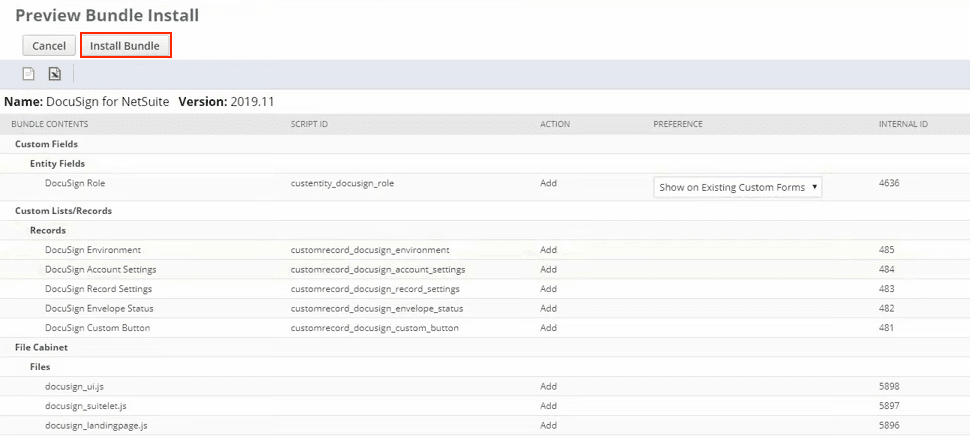Click the Custom Lists/Records group heading
Viewport: 970px width, 438px height.
pos(64,211)
